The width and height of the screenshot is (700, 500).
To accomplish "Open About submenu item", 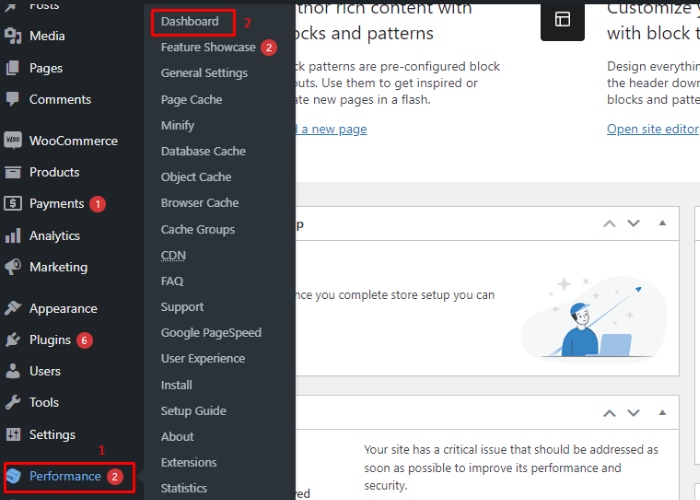I will (177, 437).
